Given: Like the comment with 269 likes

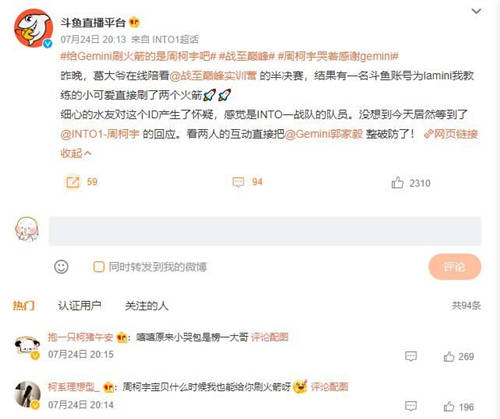Looking at the screenshot, I should (x=449, y=357).
